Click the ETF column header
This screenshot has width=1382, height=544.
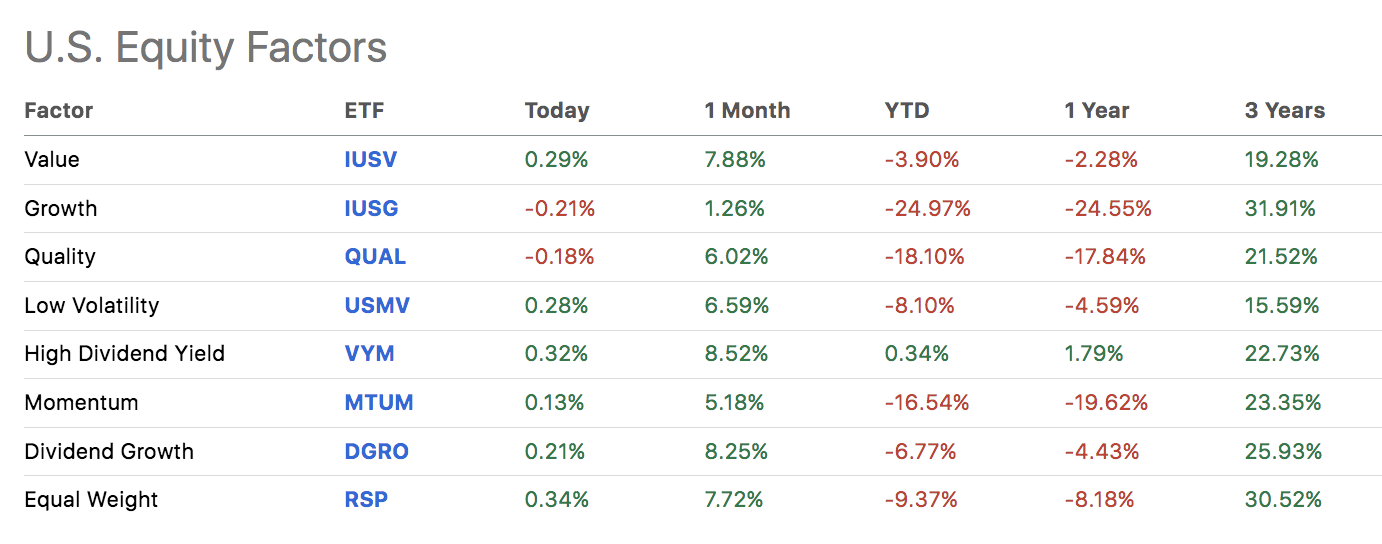[364, 111]
